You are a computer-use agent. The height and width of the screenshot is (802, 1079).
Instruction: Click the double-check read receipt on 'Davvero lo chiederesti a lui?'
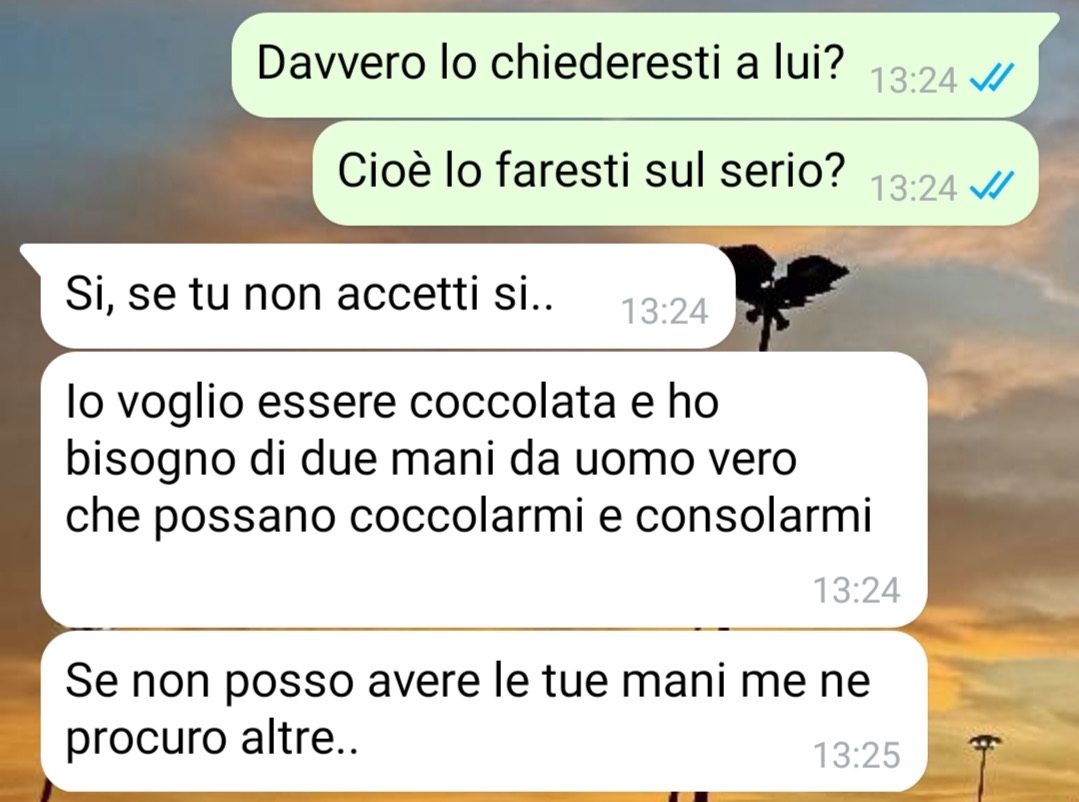click(x=992, y=78)
